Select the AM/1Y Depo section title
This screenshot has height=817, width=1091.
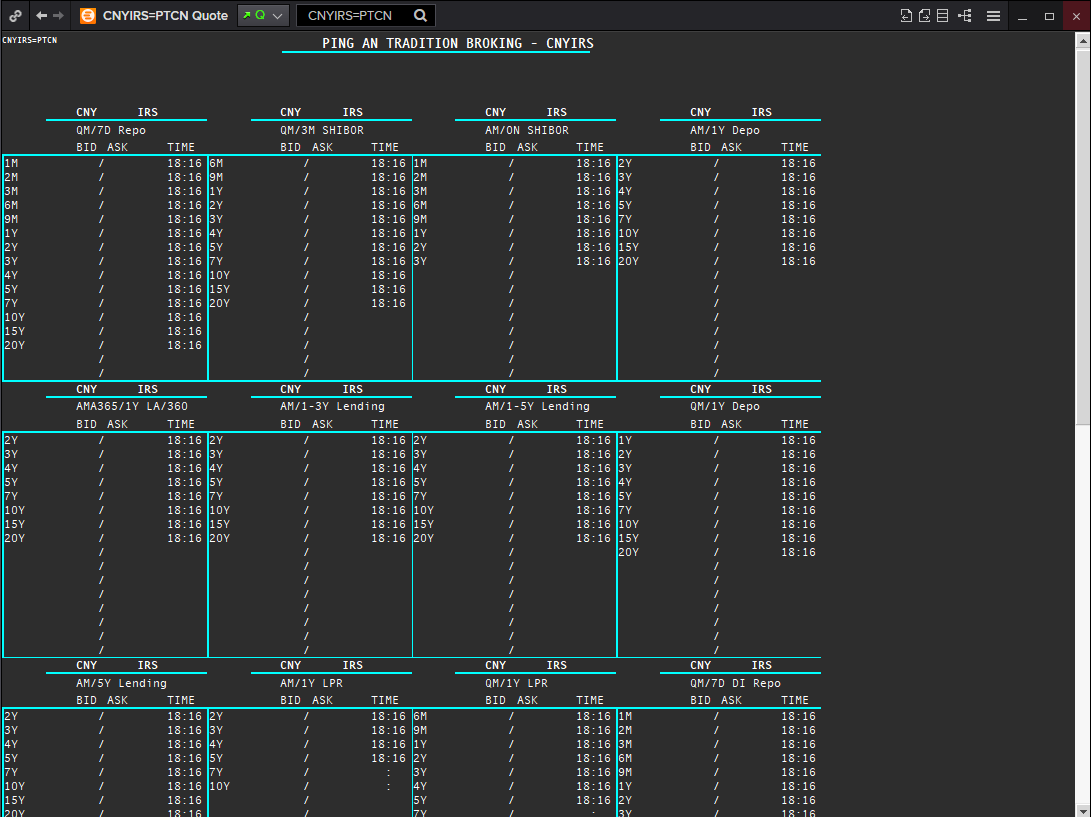point(725,130)
